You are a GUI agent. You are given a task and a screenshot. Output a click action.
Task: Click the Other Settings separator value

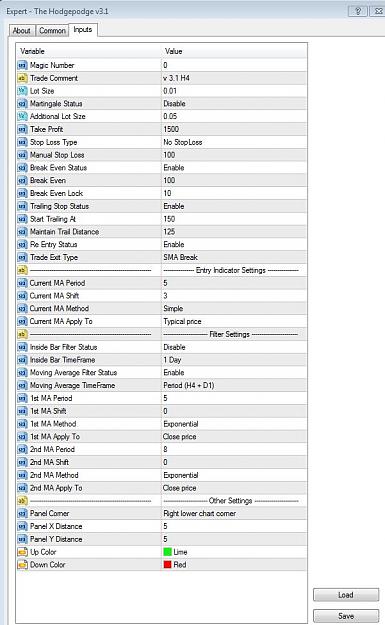point(231,501)
